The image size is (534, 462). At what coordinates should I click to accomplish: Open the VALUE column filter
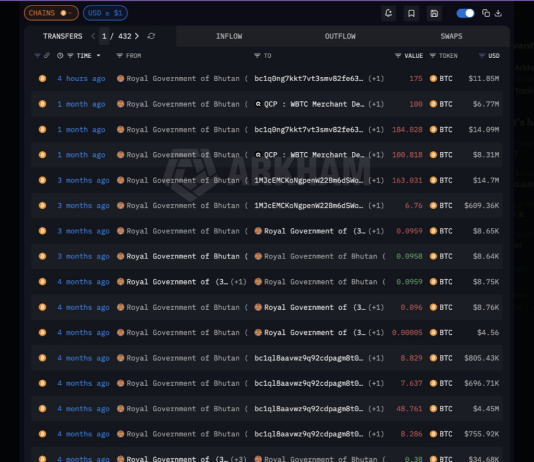click(x=398, y=55)
